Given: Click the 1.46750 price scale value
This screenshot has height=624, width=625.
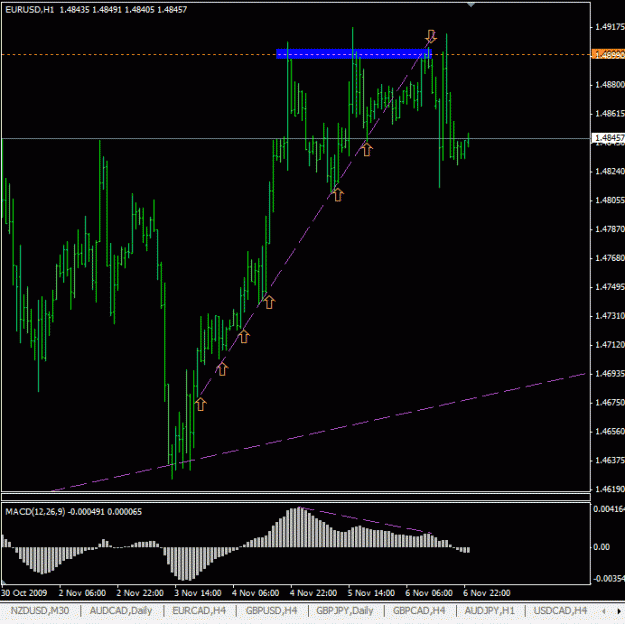Looking at the screenshot, I should click(x=609, y=402).
